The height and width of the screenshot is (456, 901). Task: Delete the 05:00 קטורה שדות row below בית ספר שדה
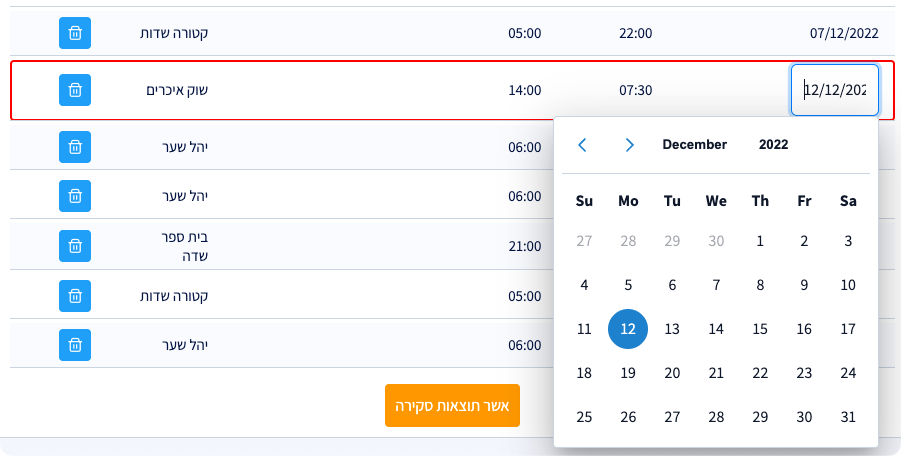point(75,296)
